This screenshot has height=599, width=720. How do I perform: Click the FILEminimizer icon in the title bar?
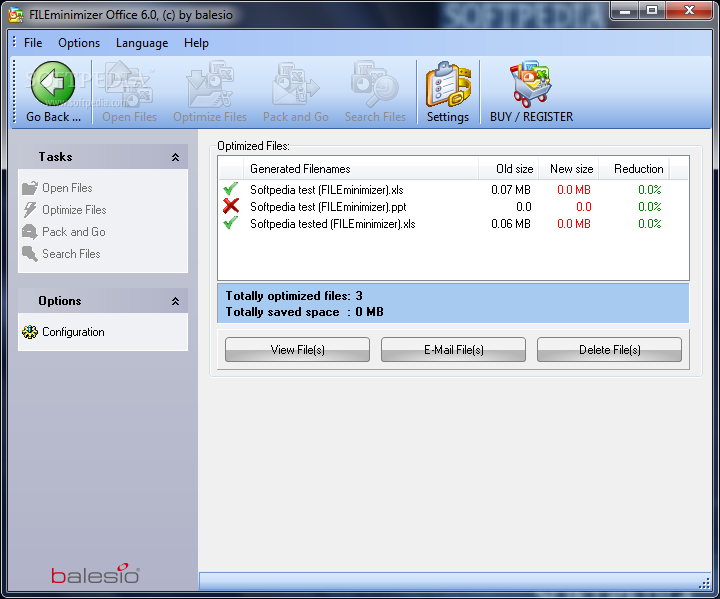tap(16, 15)
